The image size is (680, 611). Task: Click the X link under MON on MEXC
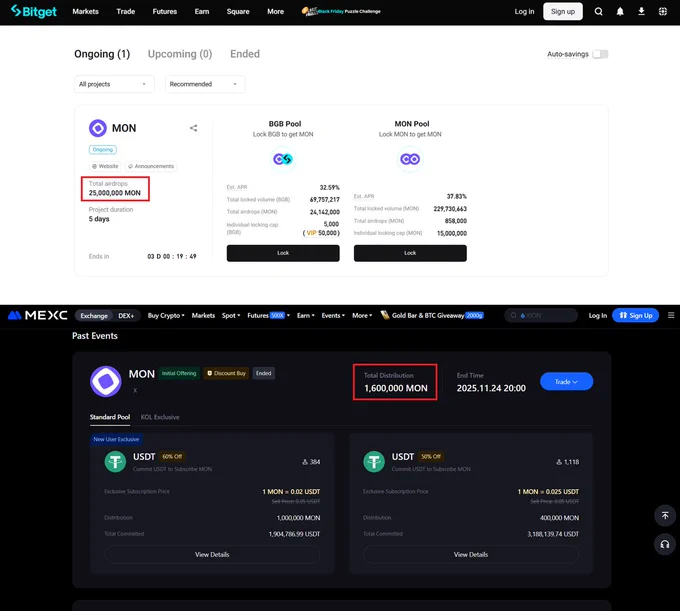tap(135, 390)
